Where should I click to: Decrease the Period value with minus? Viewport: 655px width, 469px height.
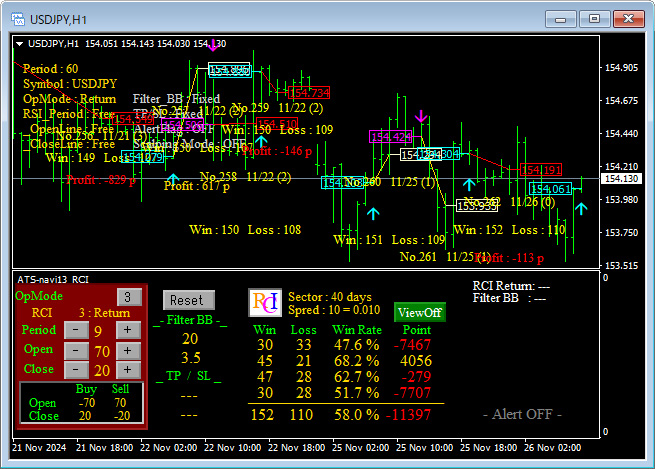click(76, 330)
